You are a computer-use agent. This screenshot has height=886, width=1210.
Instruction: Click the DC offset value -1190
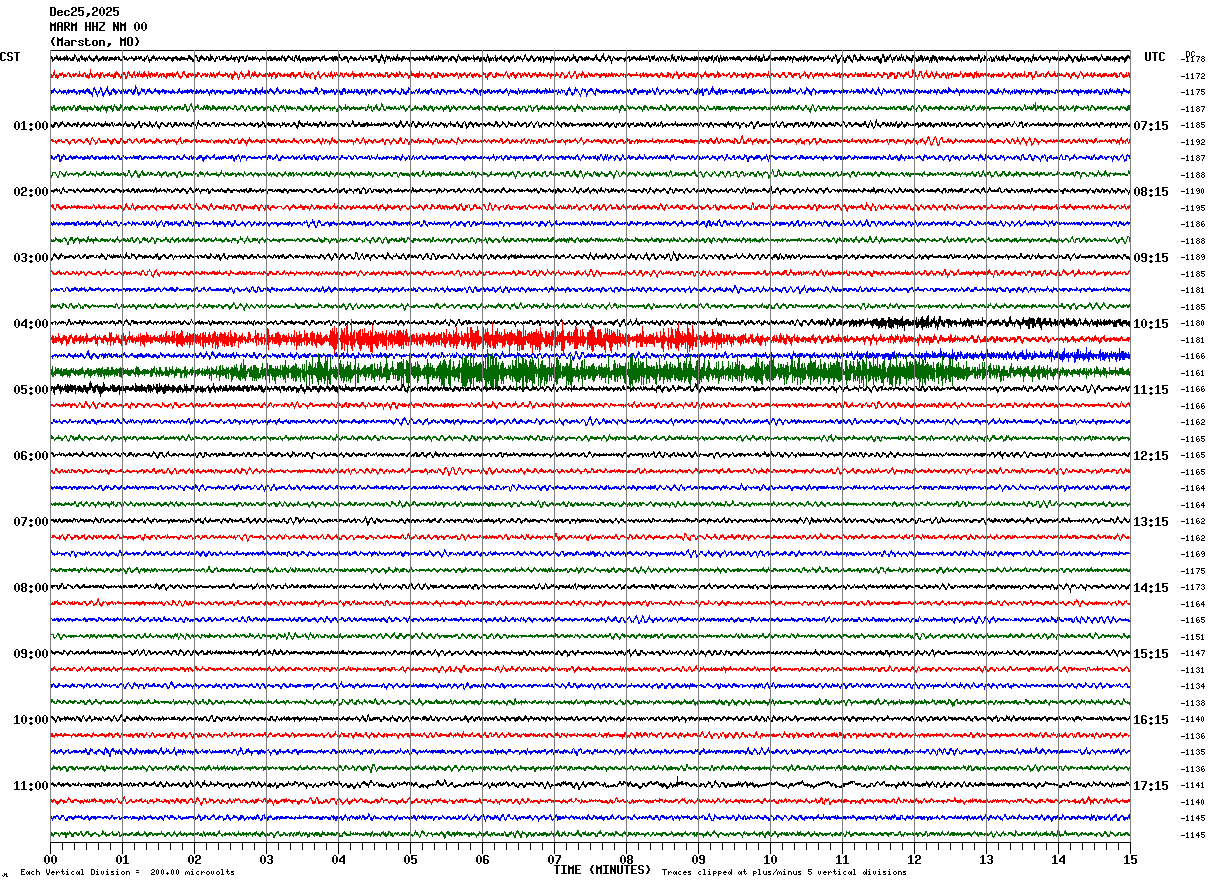point(1193,191)
